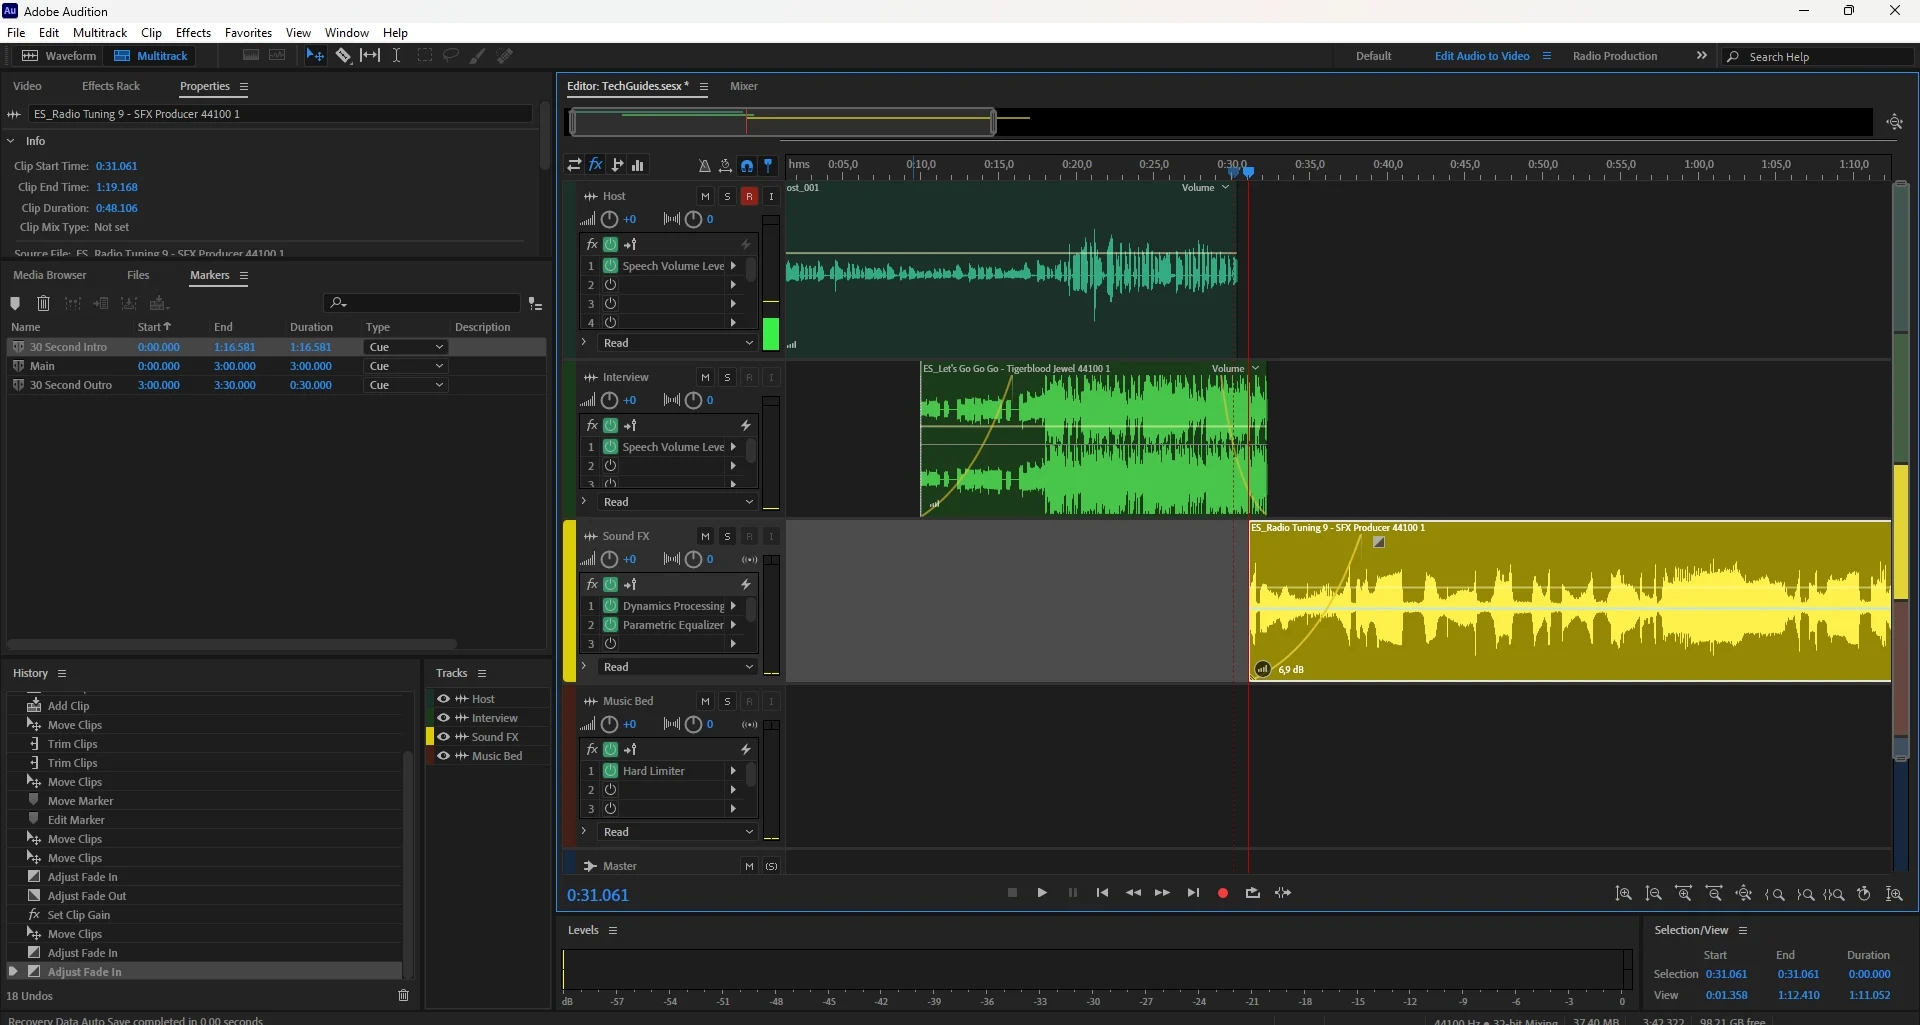Screen dimensions: 1920x1025
Task: Open Type dropdown for Main marker
Action: pyautogui.click(x=406, y=366)
